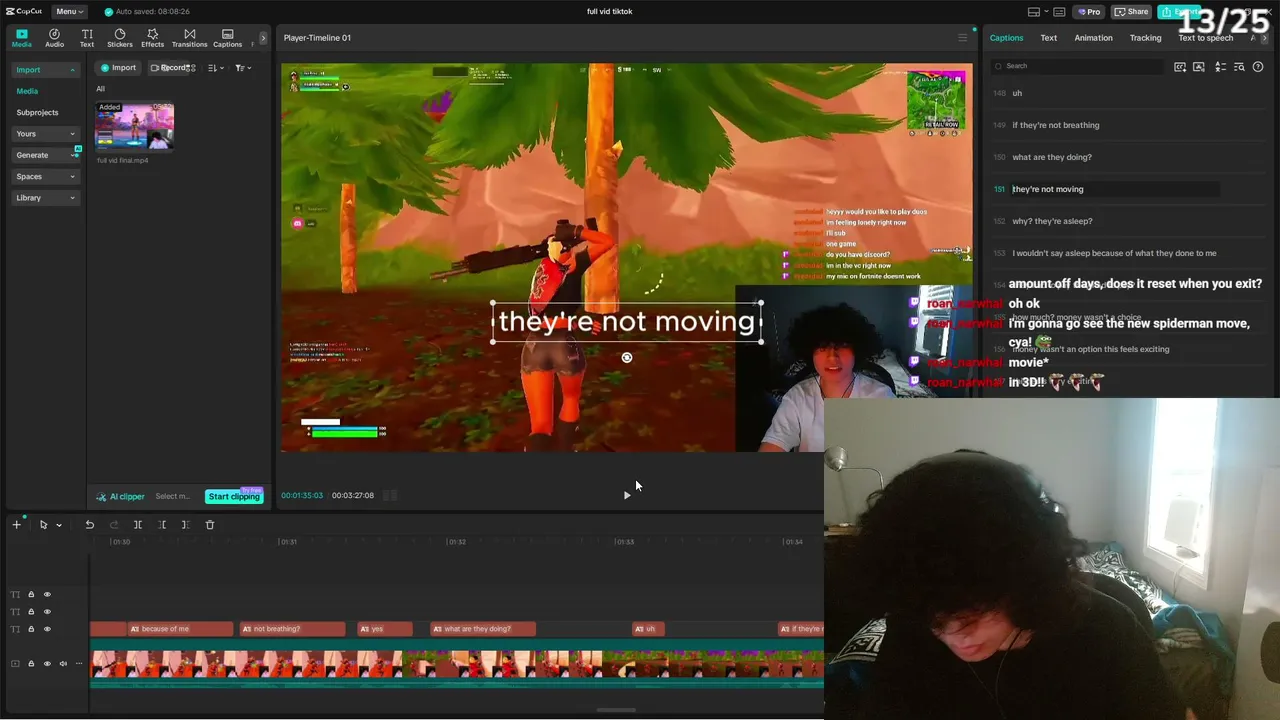The height and width of the screenshot is (720, 1280).
Task: Play the video preview
Action: click(x=627, y=495)
